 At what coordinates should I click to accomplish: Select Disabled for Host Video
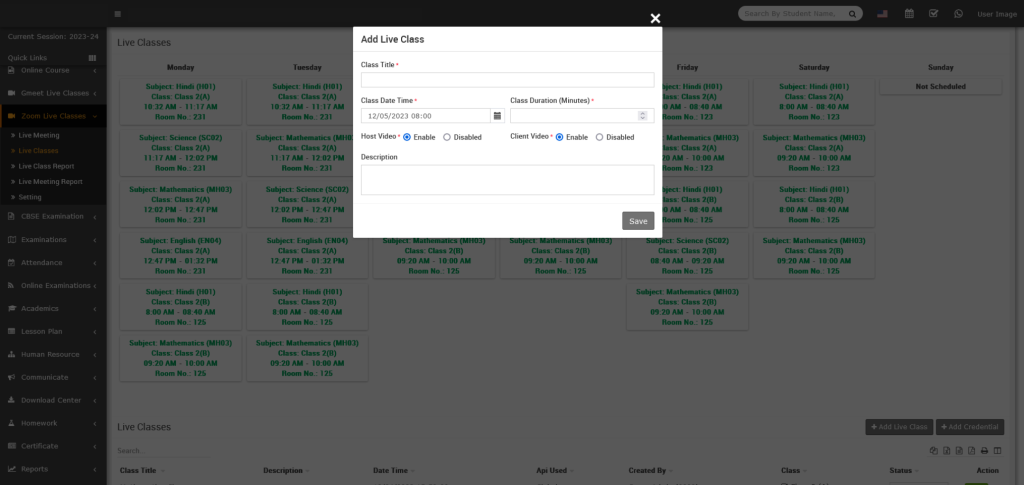click(447, 137)
